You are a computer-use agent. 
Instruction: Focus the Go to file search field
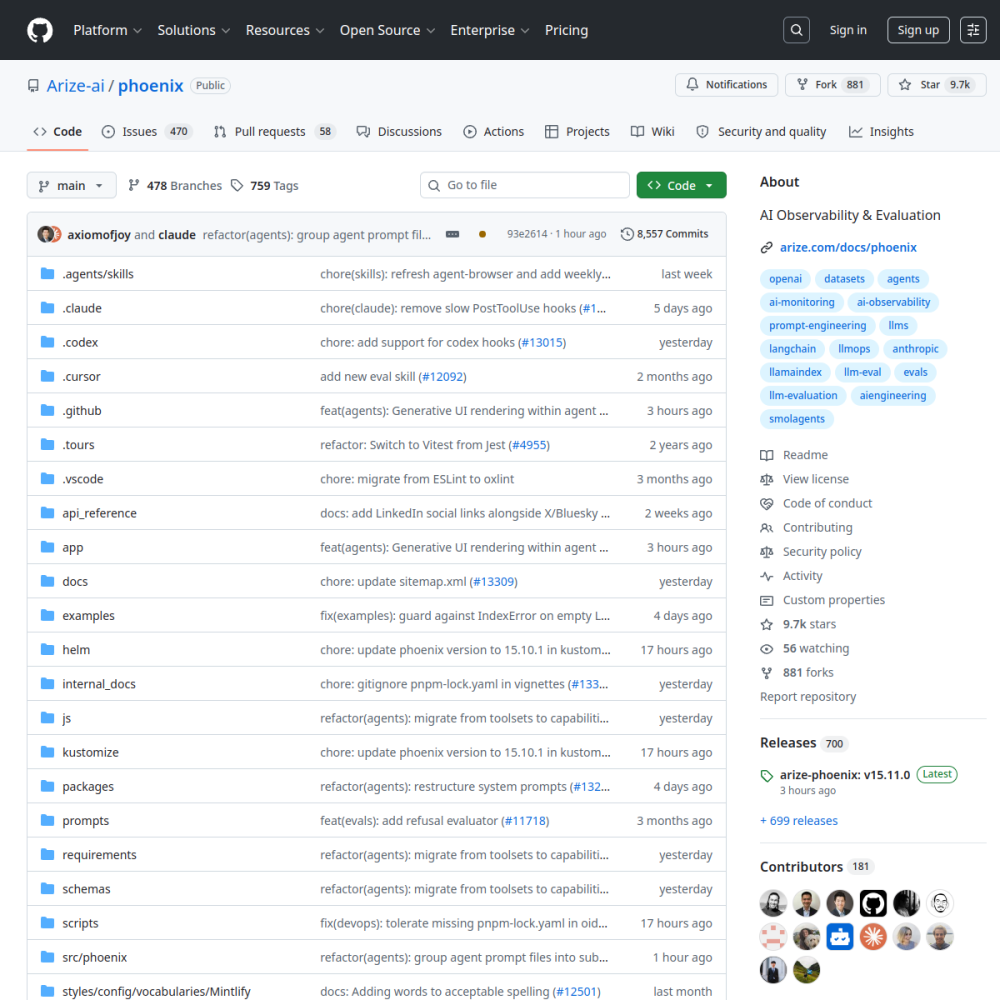point(524,185)
